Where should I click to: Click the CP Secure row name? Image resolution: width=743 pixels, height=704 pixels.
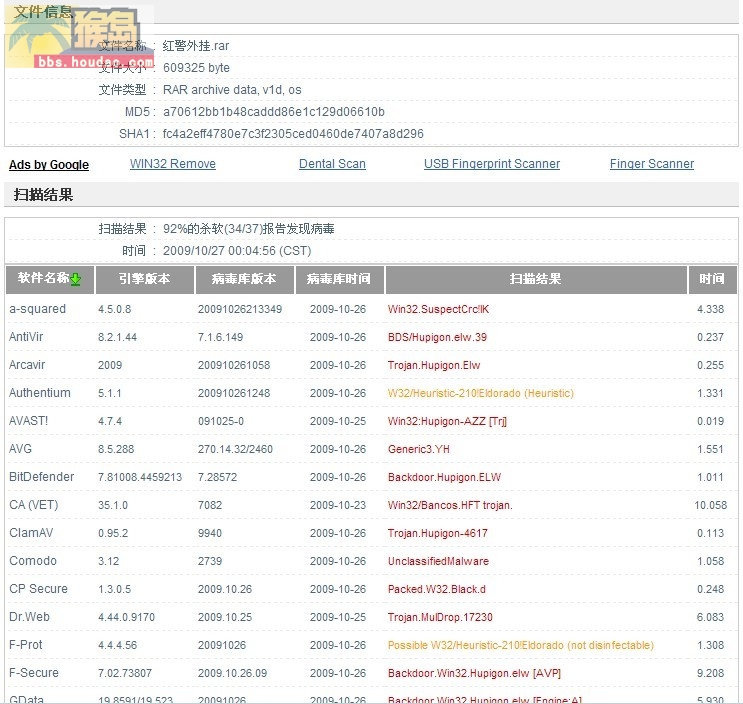38,588
